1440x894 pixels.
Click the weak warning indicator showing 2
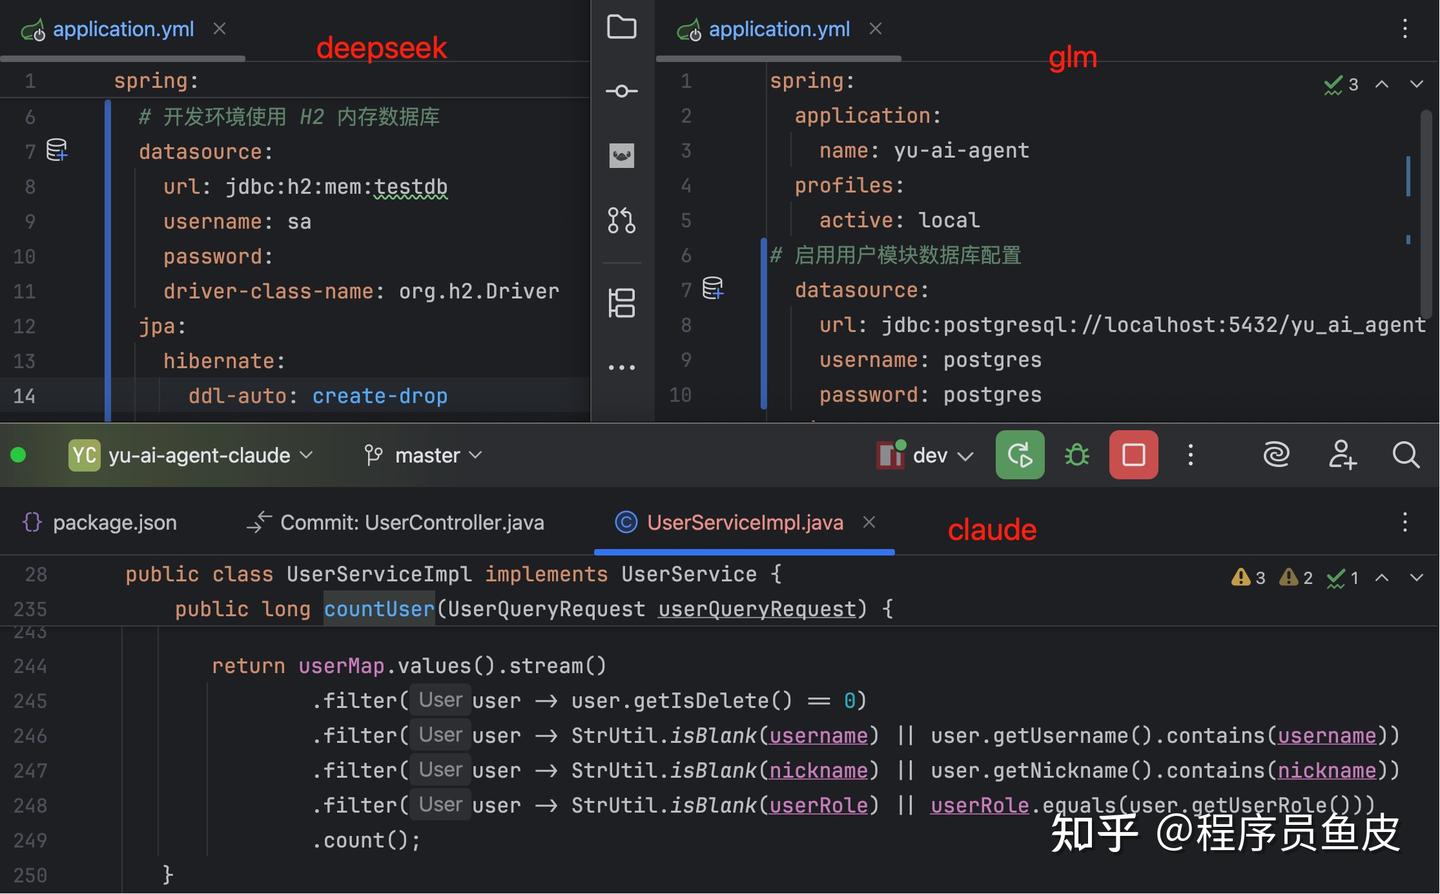1297,577
